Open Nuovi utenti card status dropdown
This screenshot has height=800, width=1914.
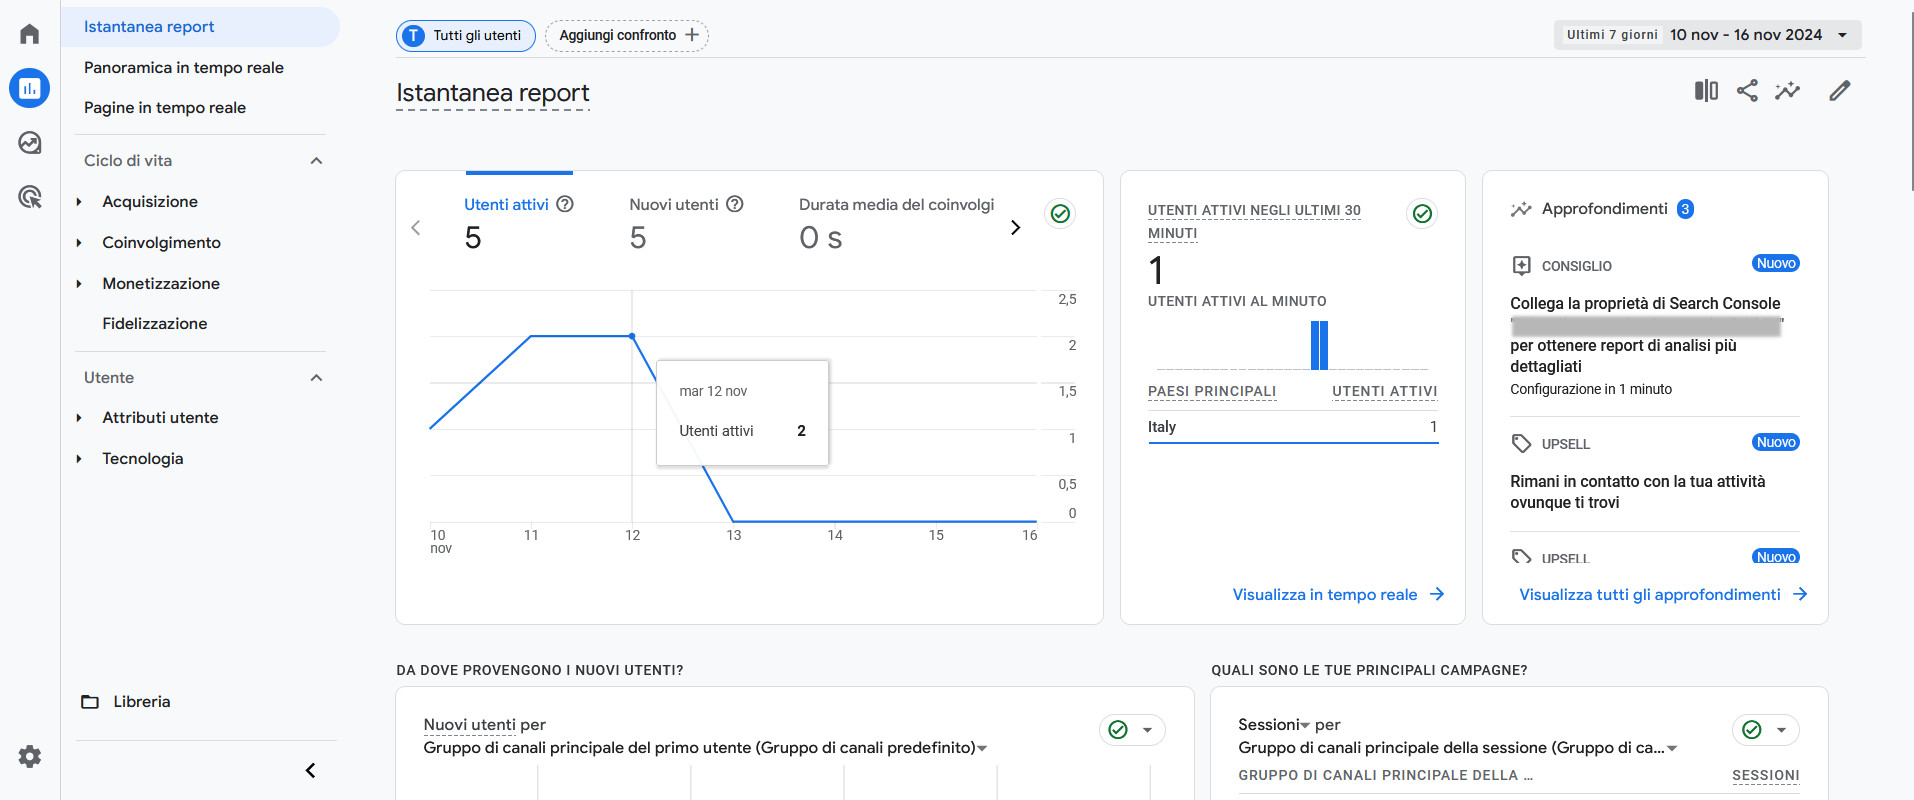pyautogui.click(x=1147, y=730)
